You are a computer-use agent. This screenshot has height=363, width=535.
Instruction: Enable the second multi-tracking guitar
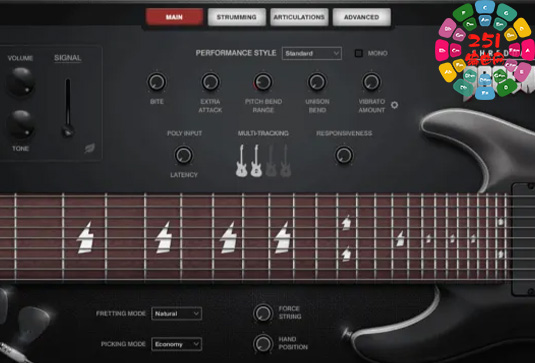[x=256, y=161]
